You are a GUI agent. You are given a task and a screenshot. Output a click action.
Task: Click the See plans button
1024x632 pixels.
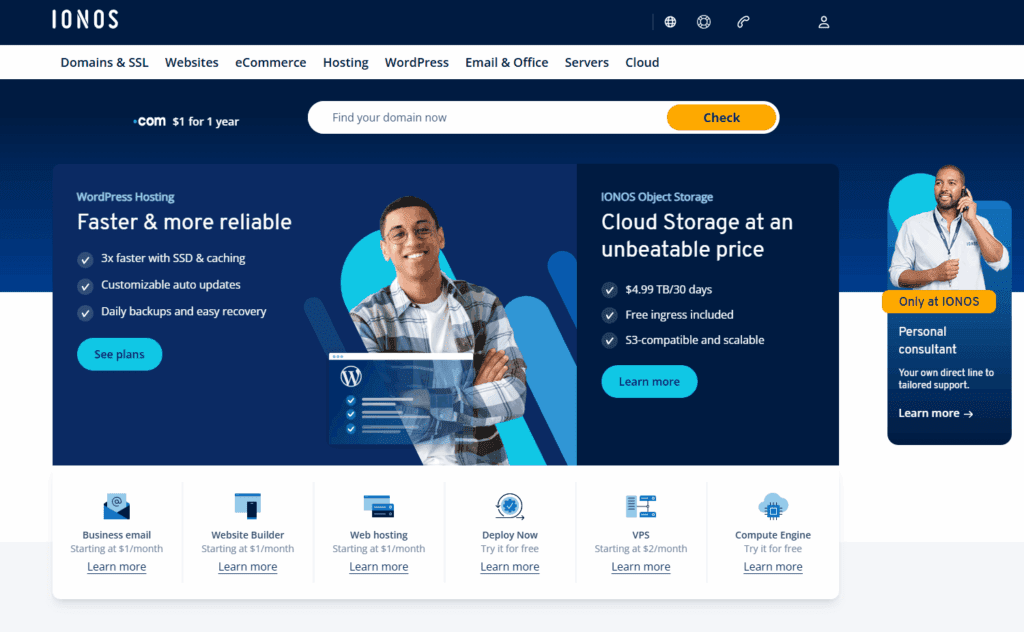pyautogui.click(x=120, y=355)
